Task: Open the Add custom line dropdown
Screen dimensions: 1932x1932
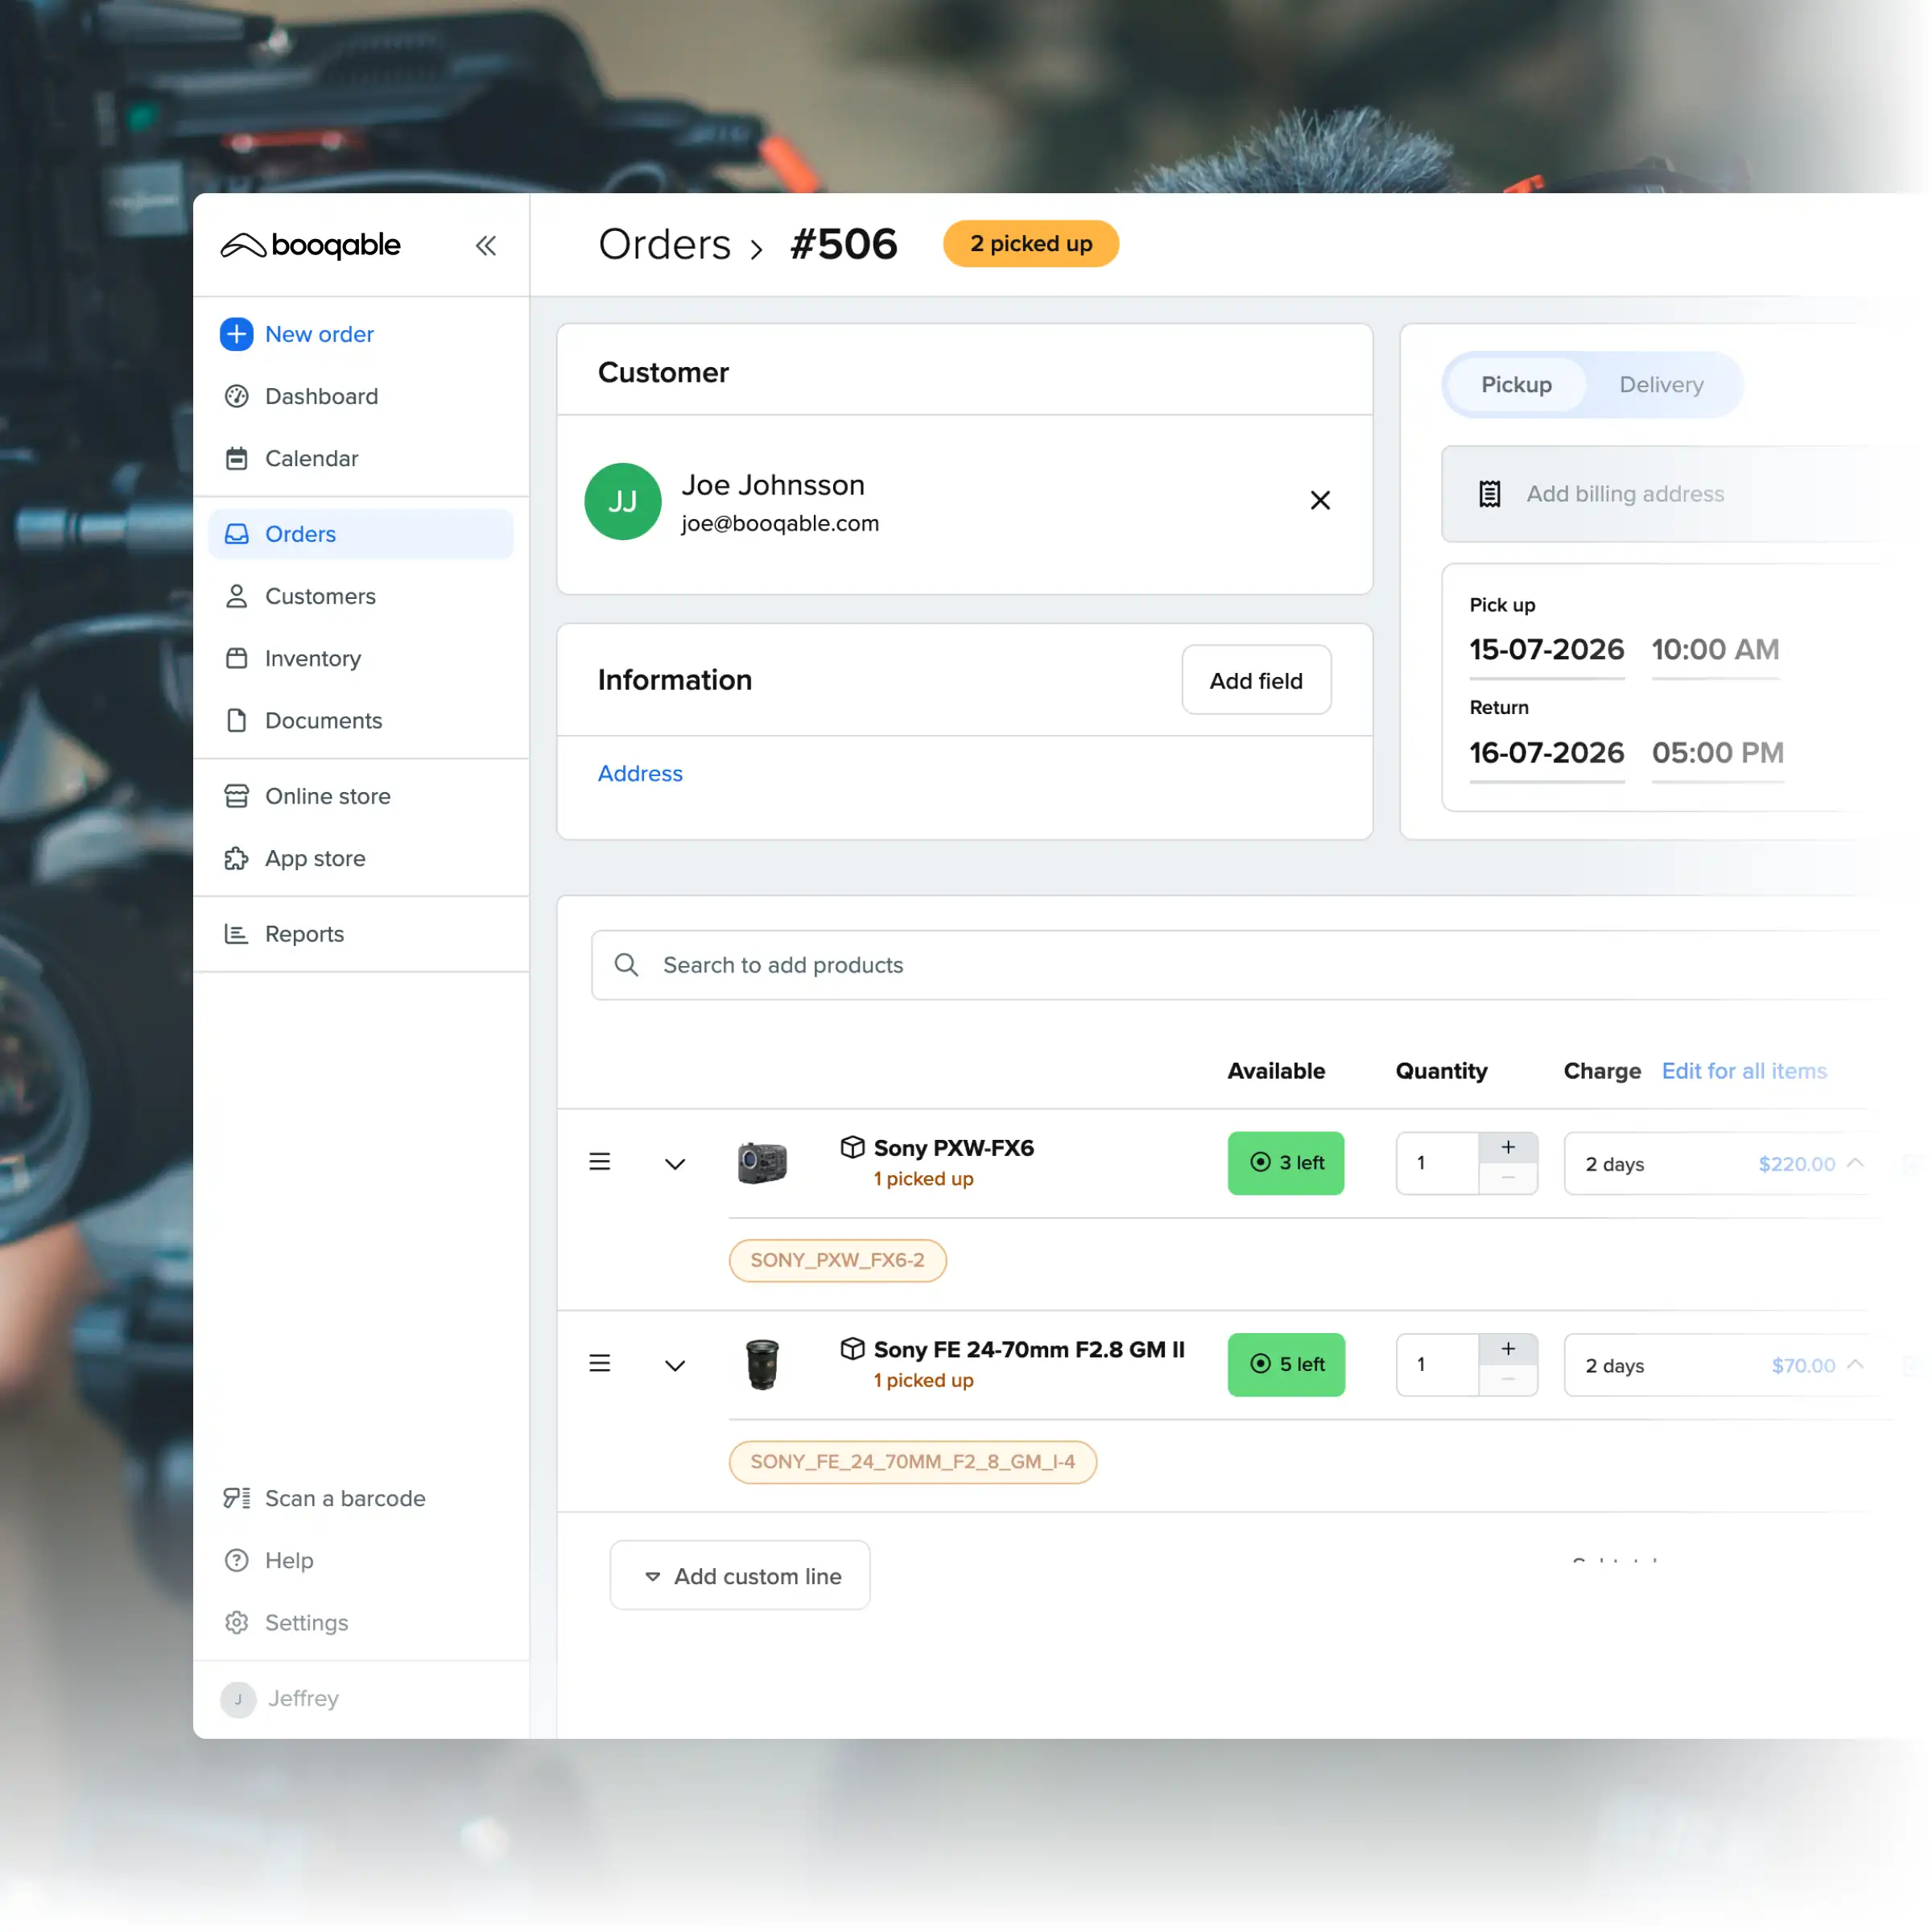Action: (740, 1575)
